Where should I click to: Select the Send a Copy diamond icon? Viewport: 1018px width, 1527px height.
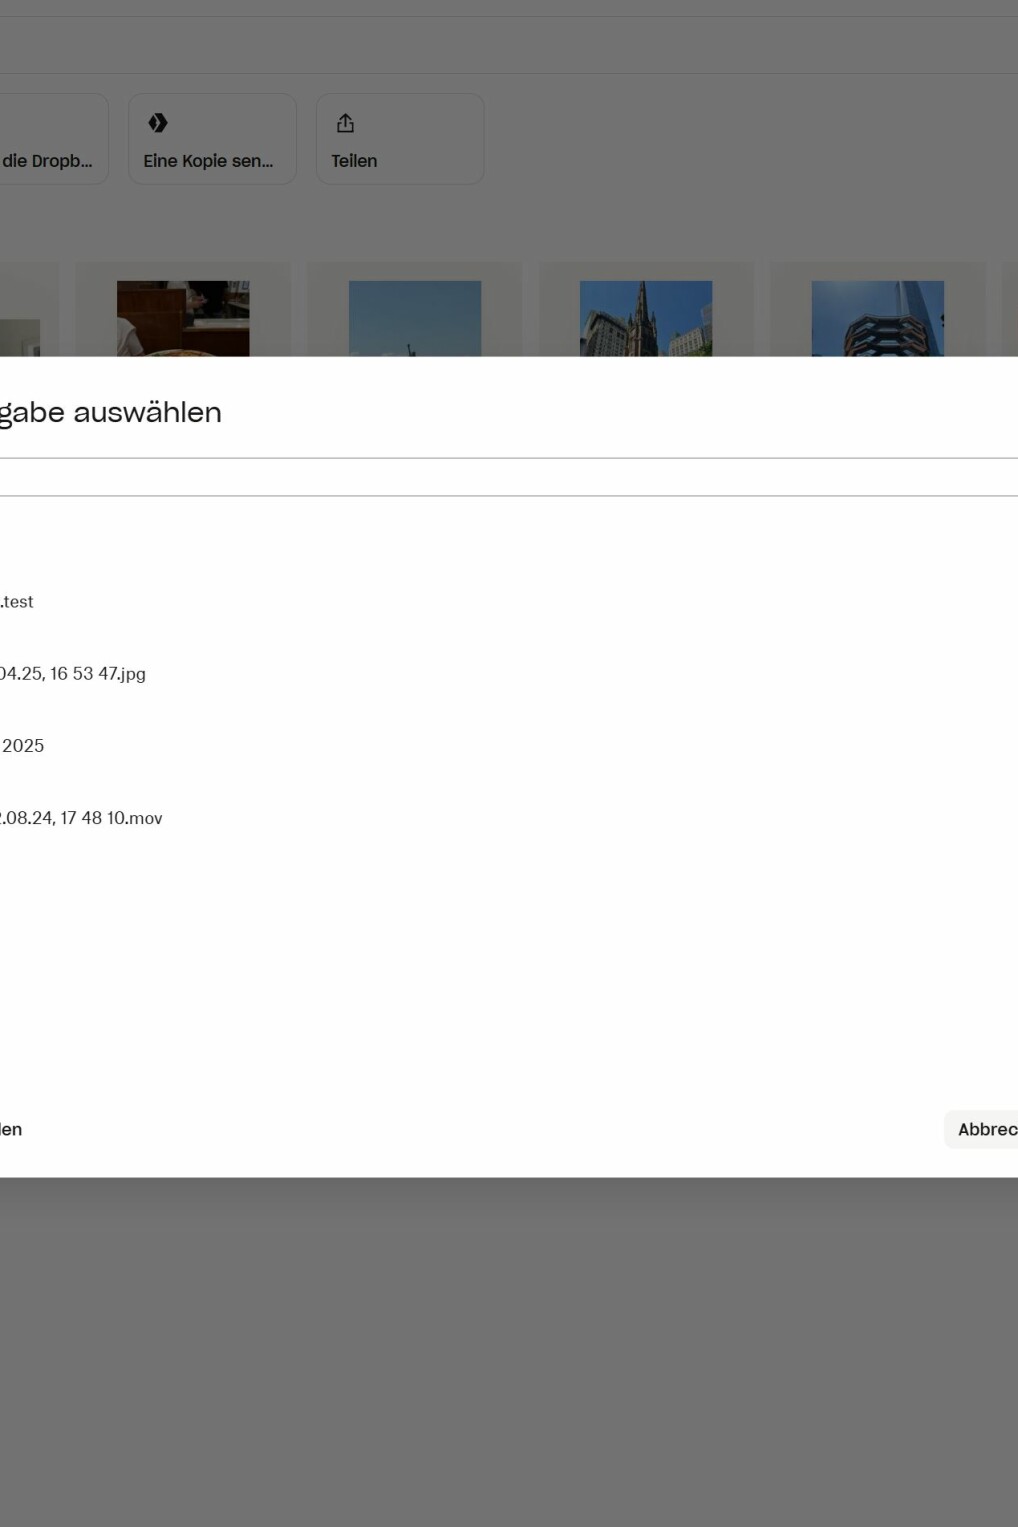(x=158, y=122)
